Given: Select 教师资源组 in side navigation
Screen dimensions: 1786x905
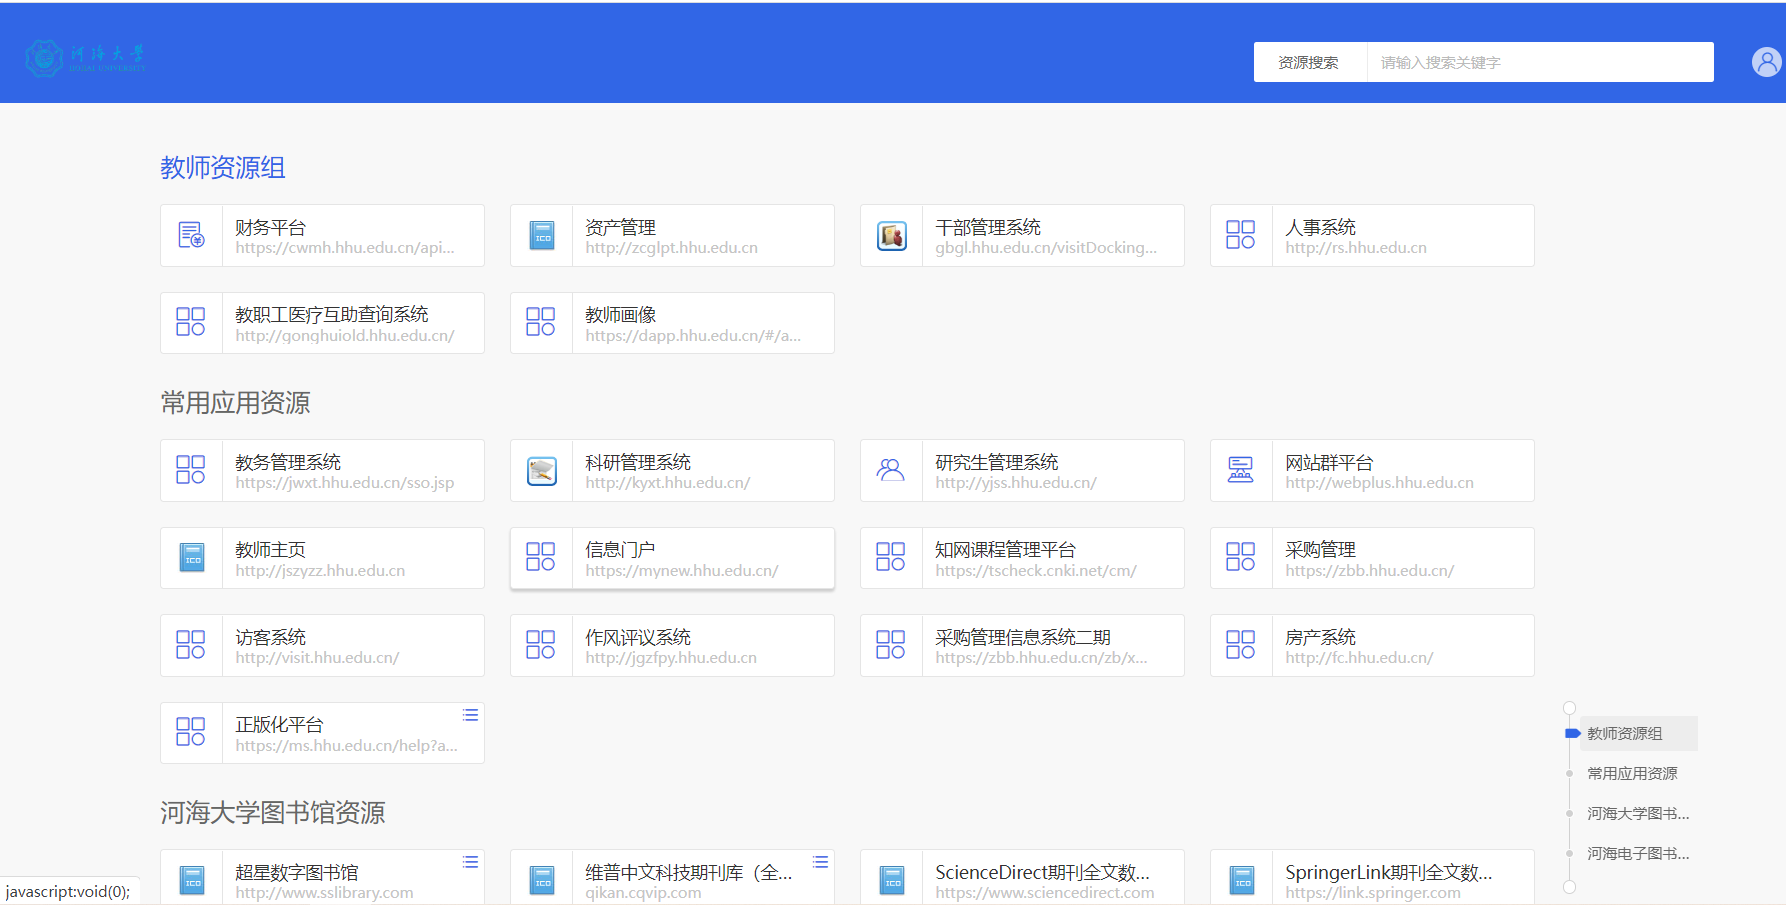Looking at the screenshot, I should tap(1625, 733).
